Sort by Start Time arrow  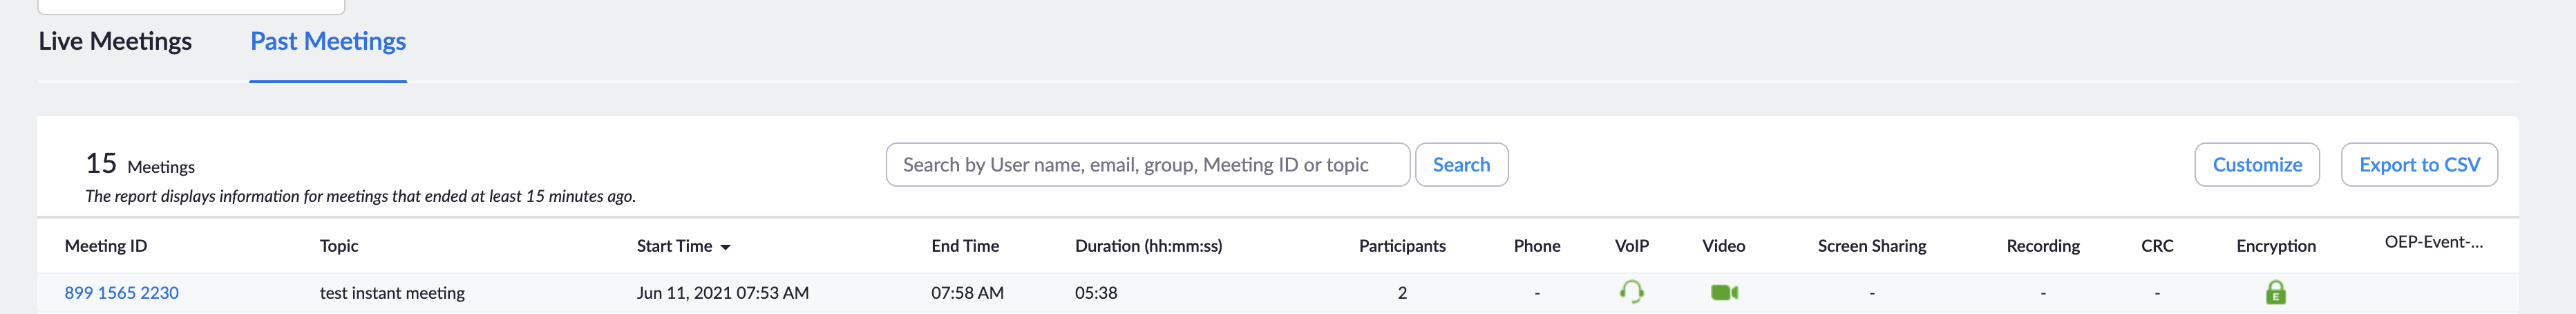(725, 247)
